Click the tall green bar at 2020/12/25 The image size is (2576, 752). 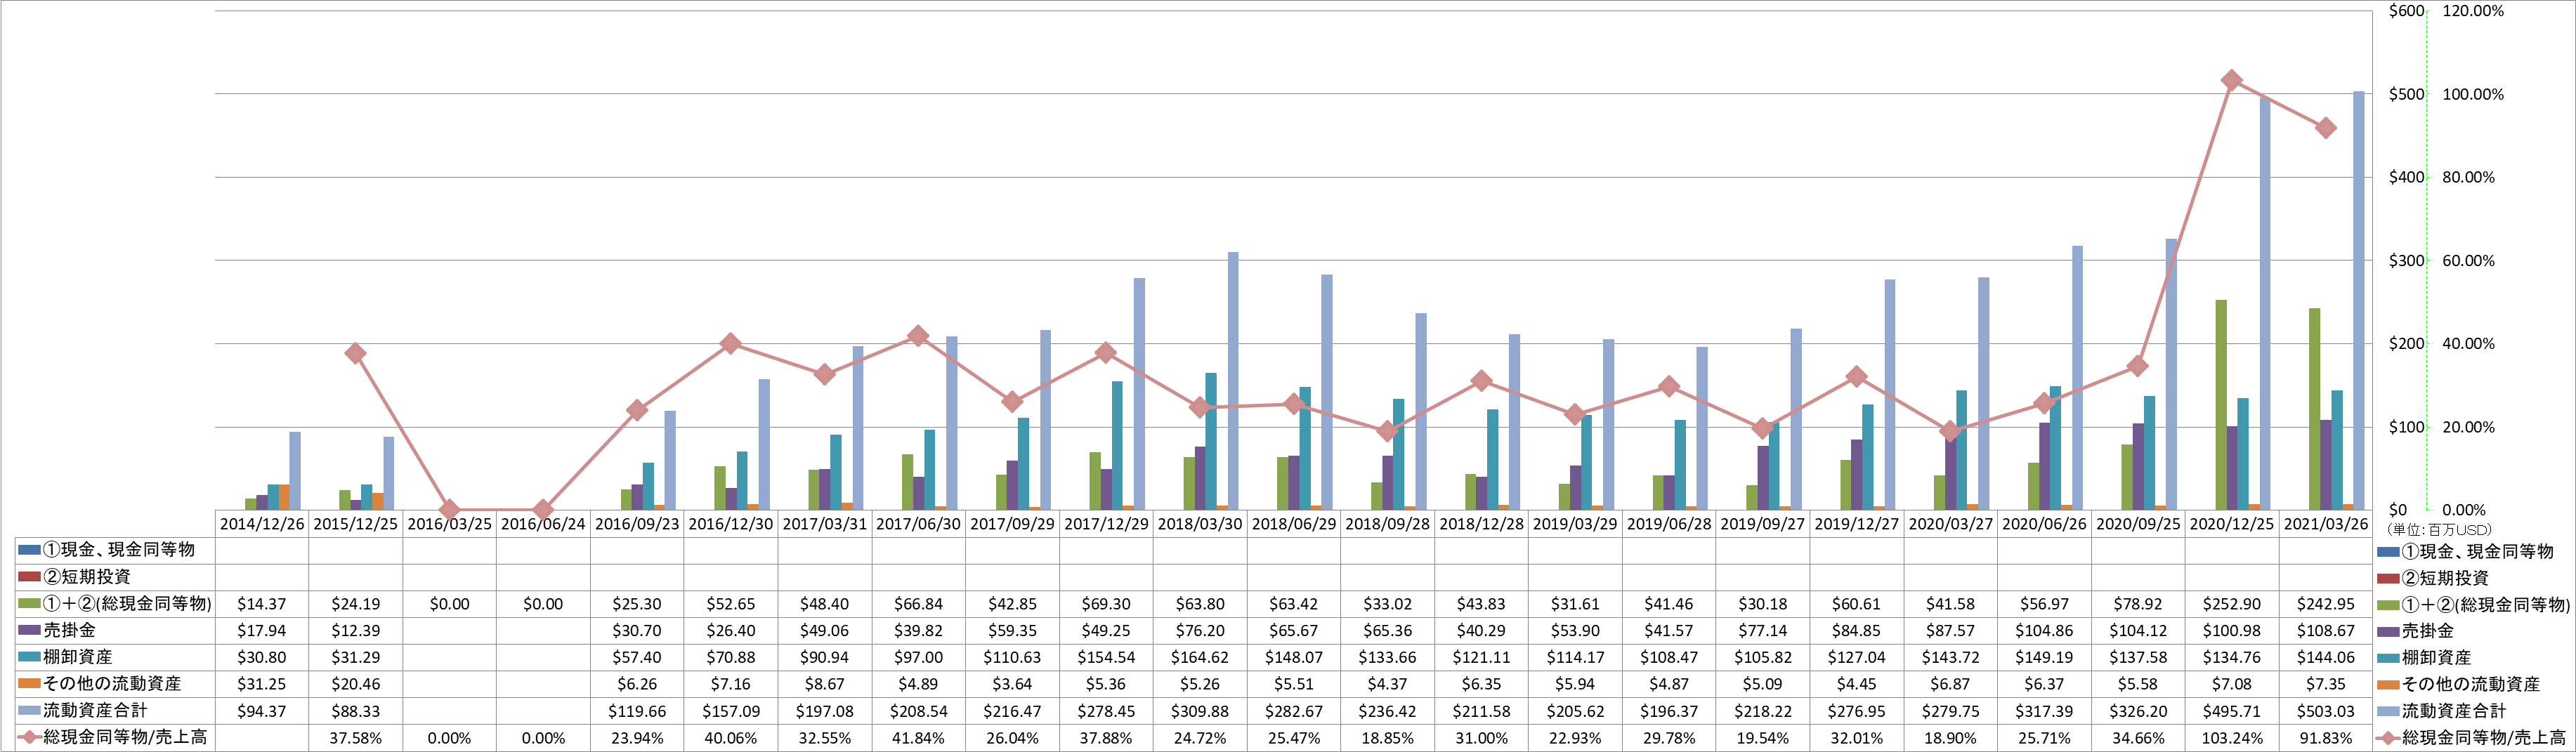tap(2221, 405)
